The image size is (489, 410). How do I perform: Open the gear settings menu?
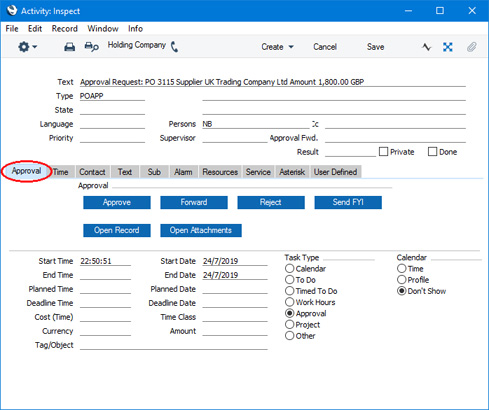tap(24, 47)
